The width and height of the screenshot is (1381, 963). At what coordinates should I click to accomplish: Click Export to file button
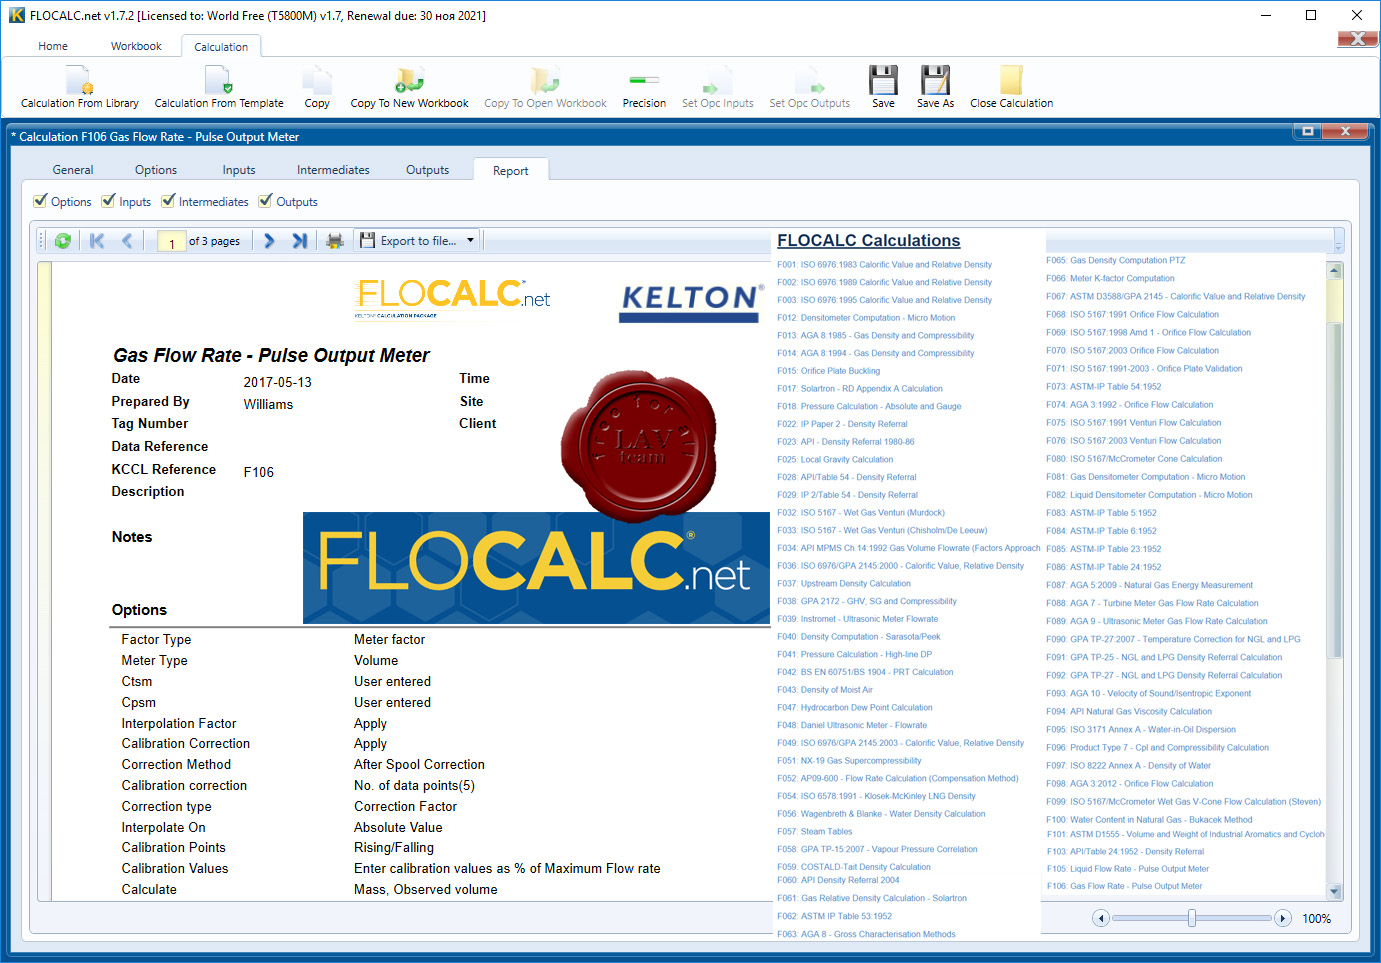(409, 241)
